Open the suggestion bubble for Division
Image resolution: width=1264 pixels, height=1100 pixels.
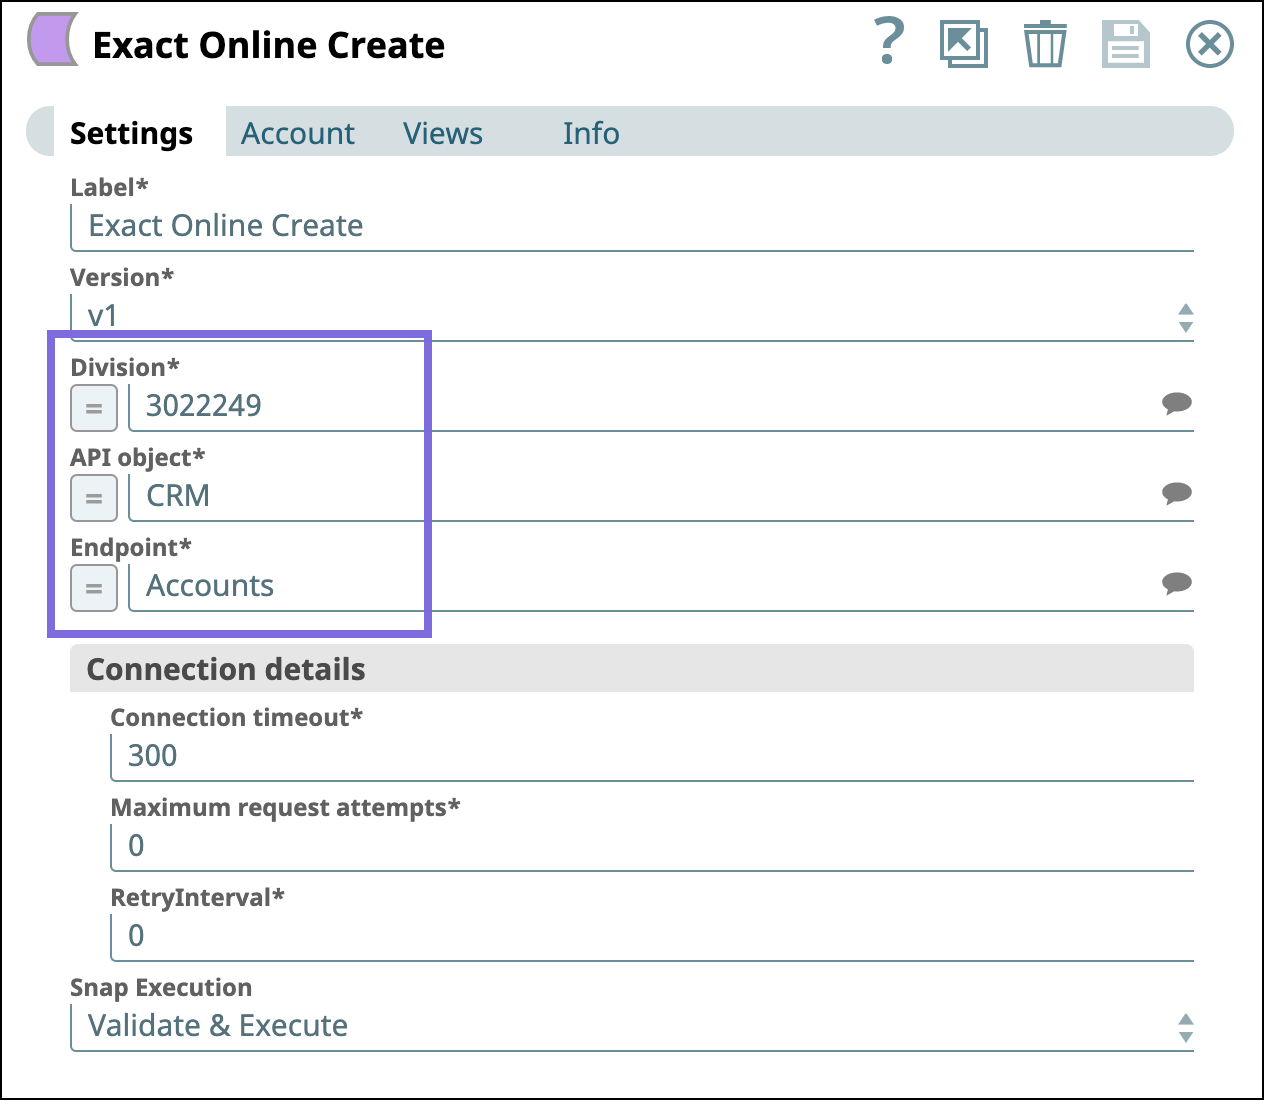tap(1177, 403)
